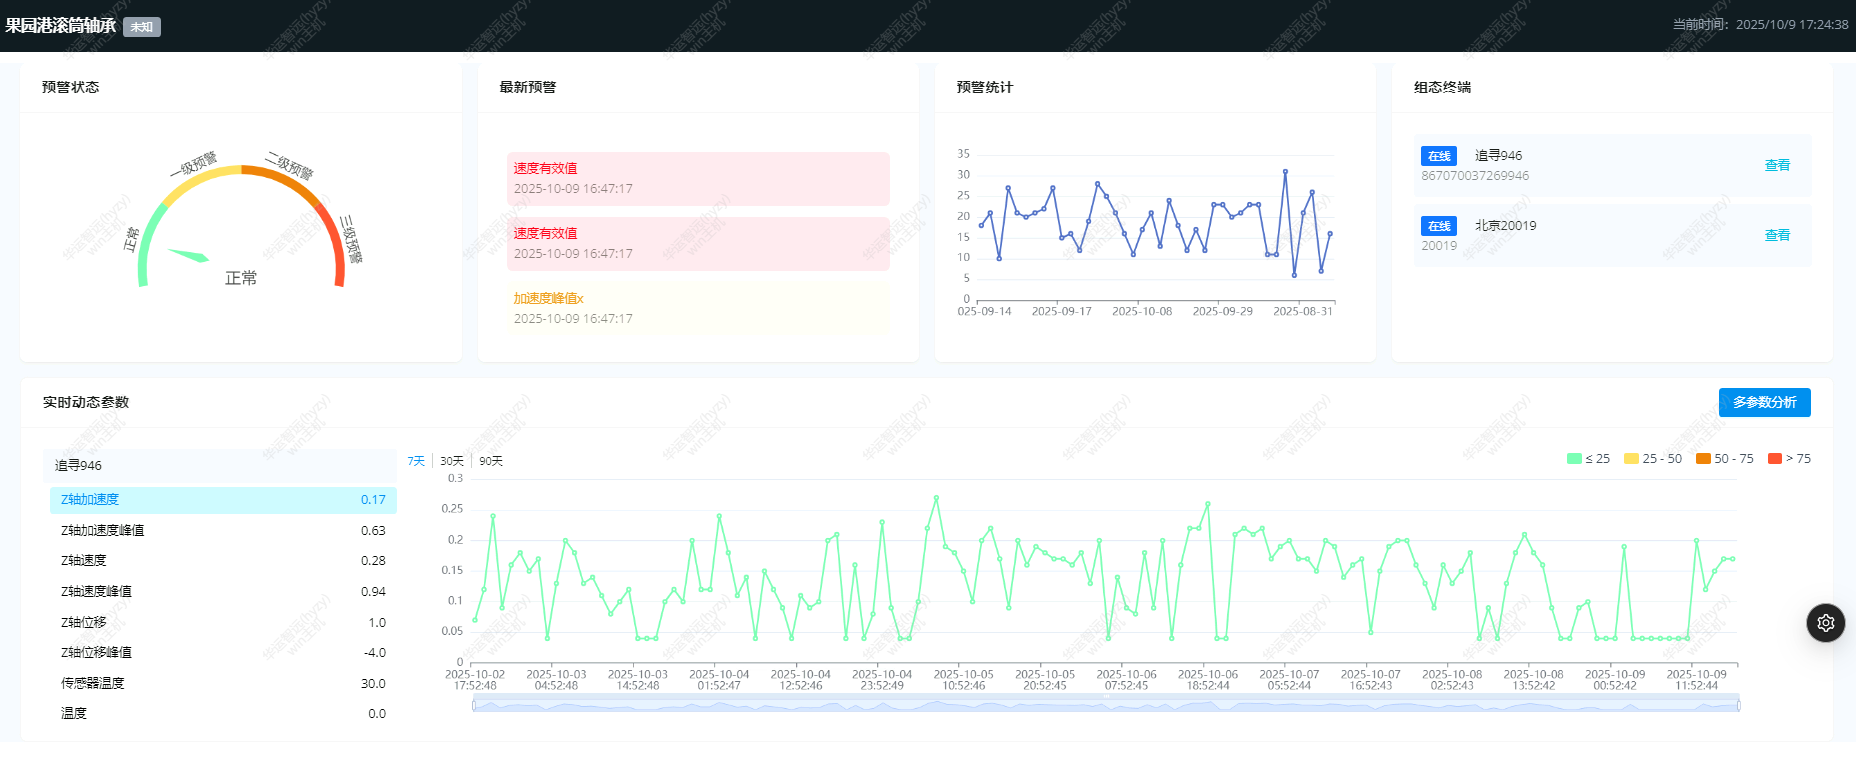The image size is (1856, 769).
Task: Open the floating settings gear icon
Action: coord(1825,623)
